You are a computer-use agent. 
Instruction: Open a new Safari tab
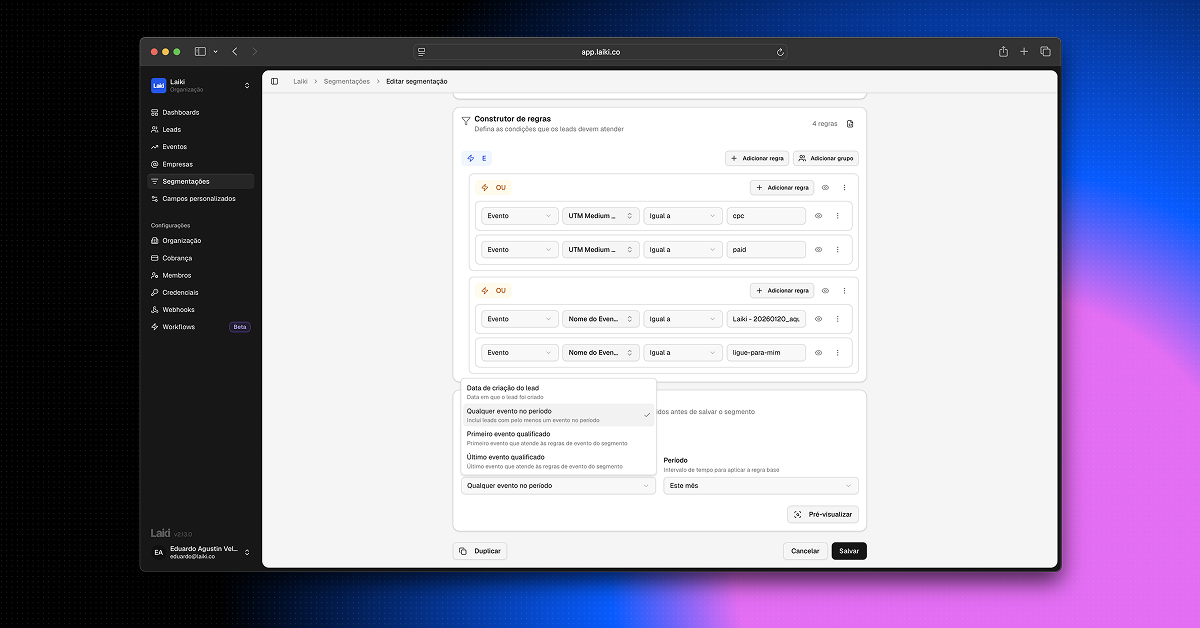click(x=1024, y=51)
